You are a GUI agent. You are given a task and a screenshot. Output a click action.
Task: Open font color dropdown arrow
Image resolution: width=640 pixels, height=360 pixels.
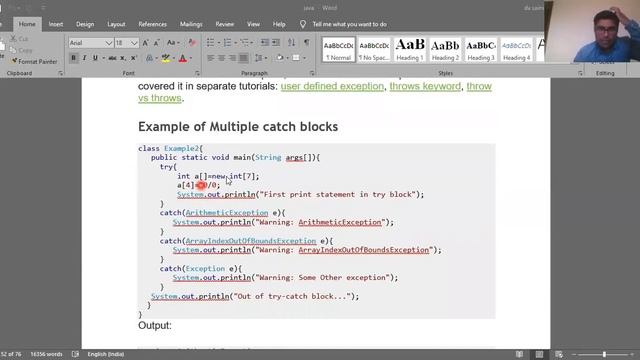[x=191, y=58]
